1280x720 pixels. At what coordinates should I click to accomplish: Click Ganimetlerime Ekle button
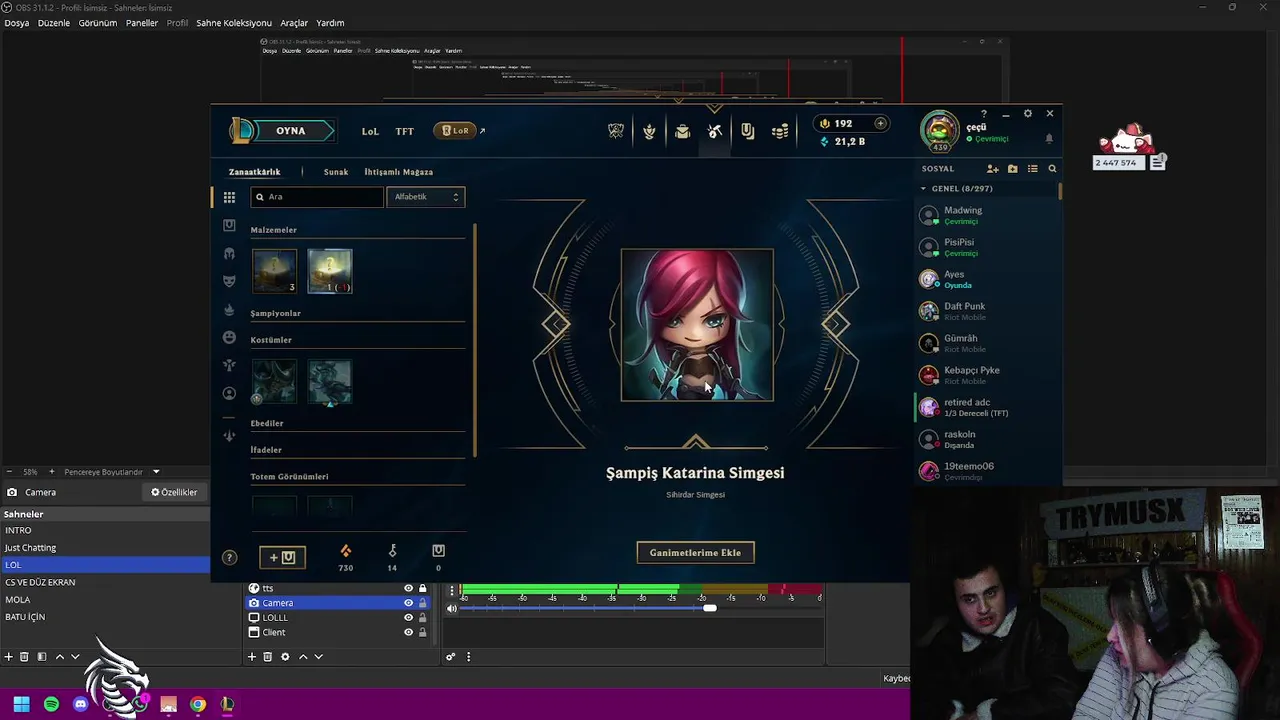coord(695,552)
